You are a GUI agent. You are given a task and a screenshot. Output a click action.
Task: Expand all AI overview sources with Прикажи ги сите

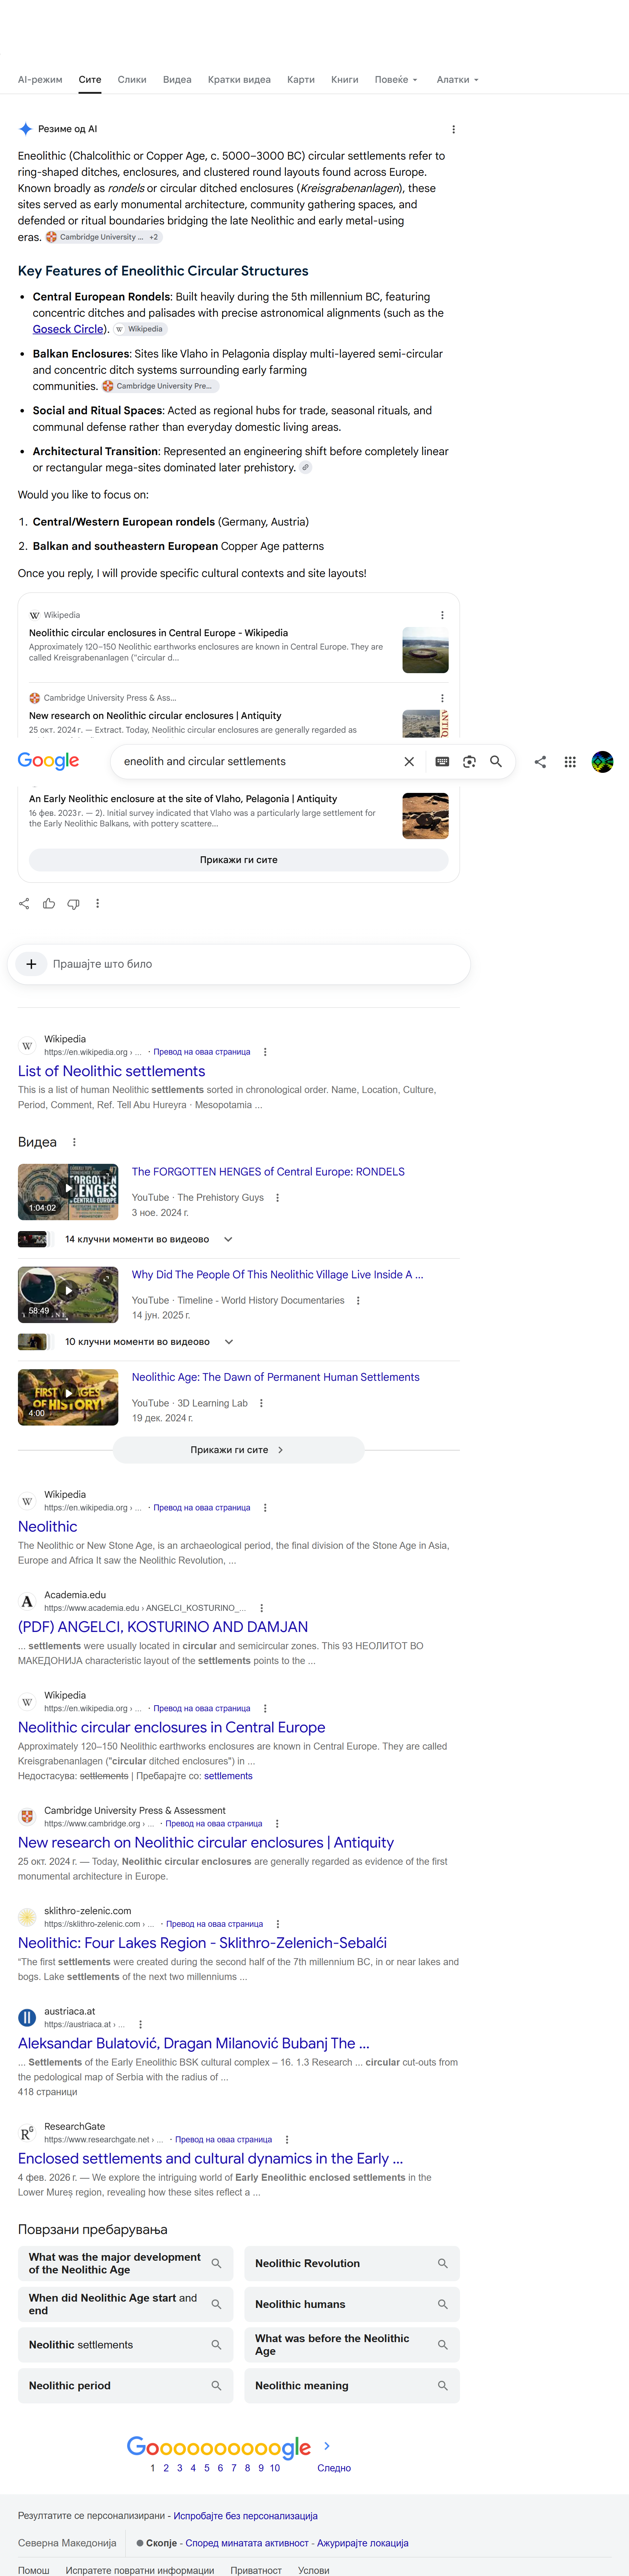[x=238, y=860]
